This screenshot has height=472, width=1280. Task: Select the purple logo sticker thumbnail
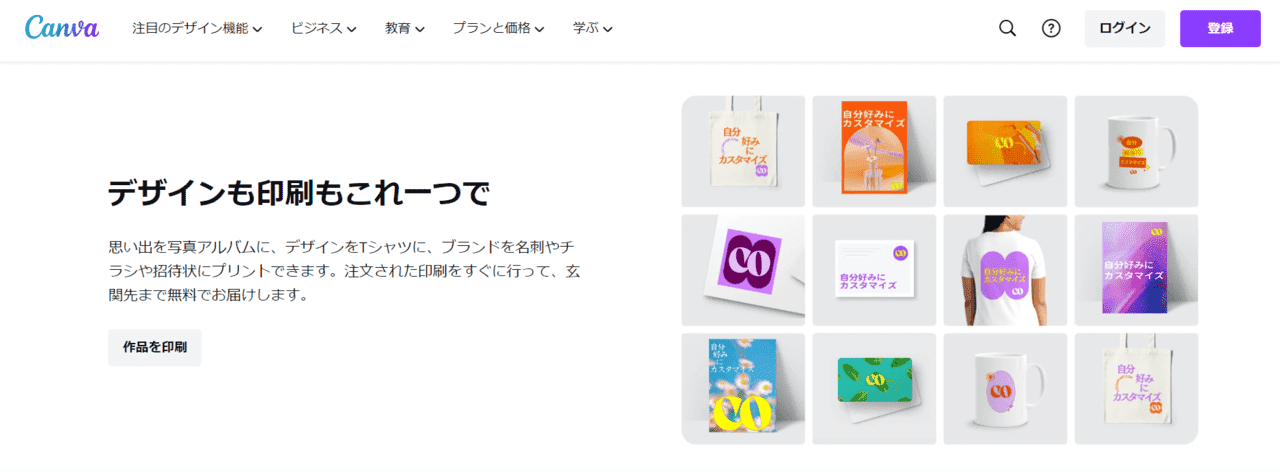[x=743, y=270]
